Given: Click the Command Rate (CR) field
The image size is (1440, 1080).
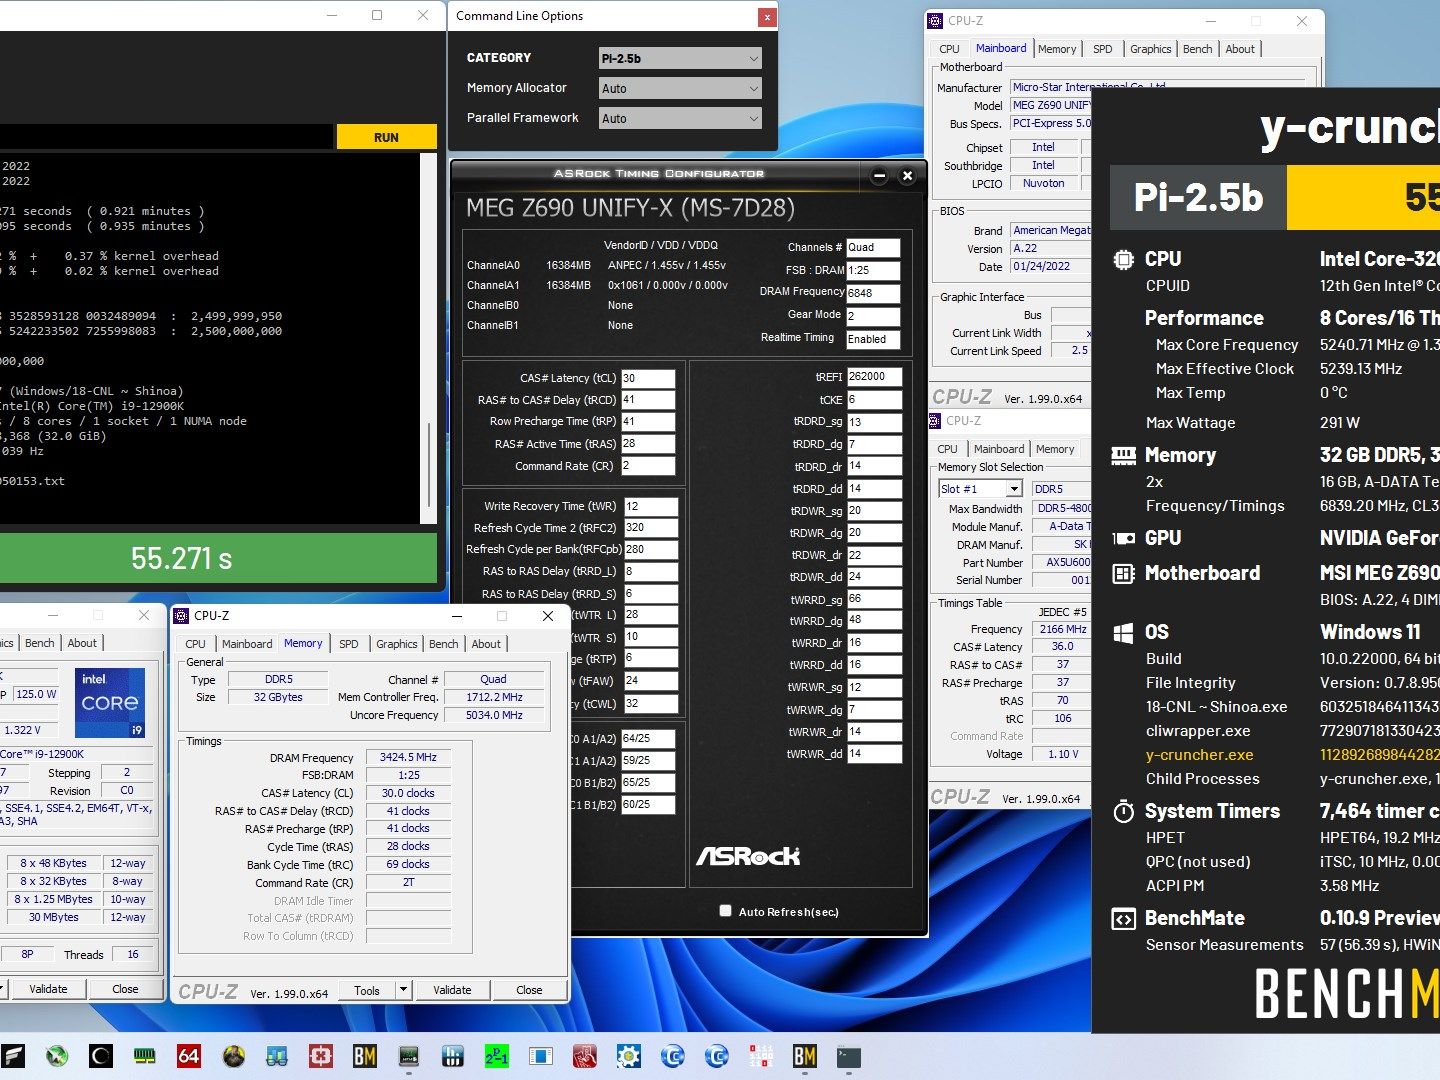Looking at the screenshot, I should 648,466.
